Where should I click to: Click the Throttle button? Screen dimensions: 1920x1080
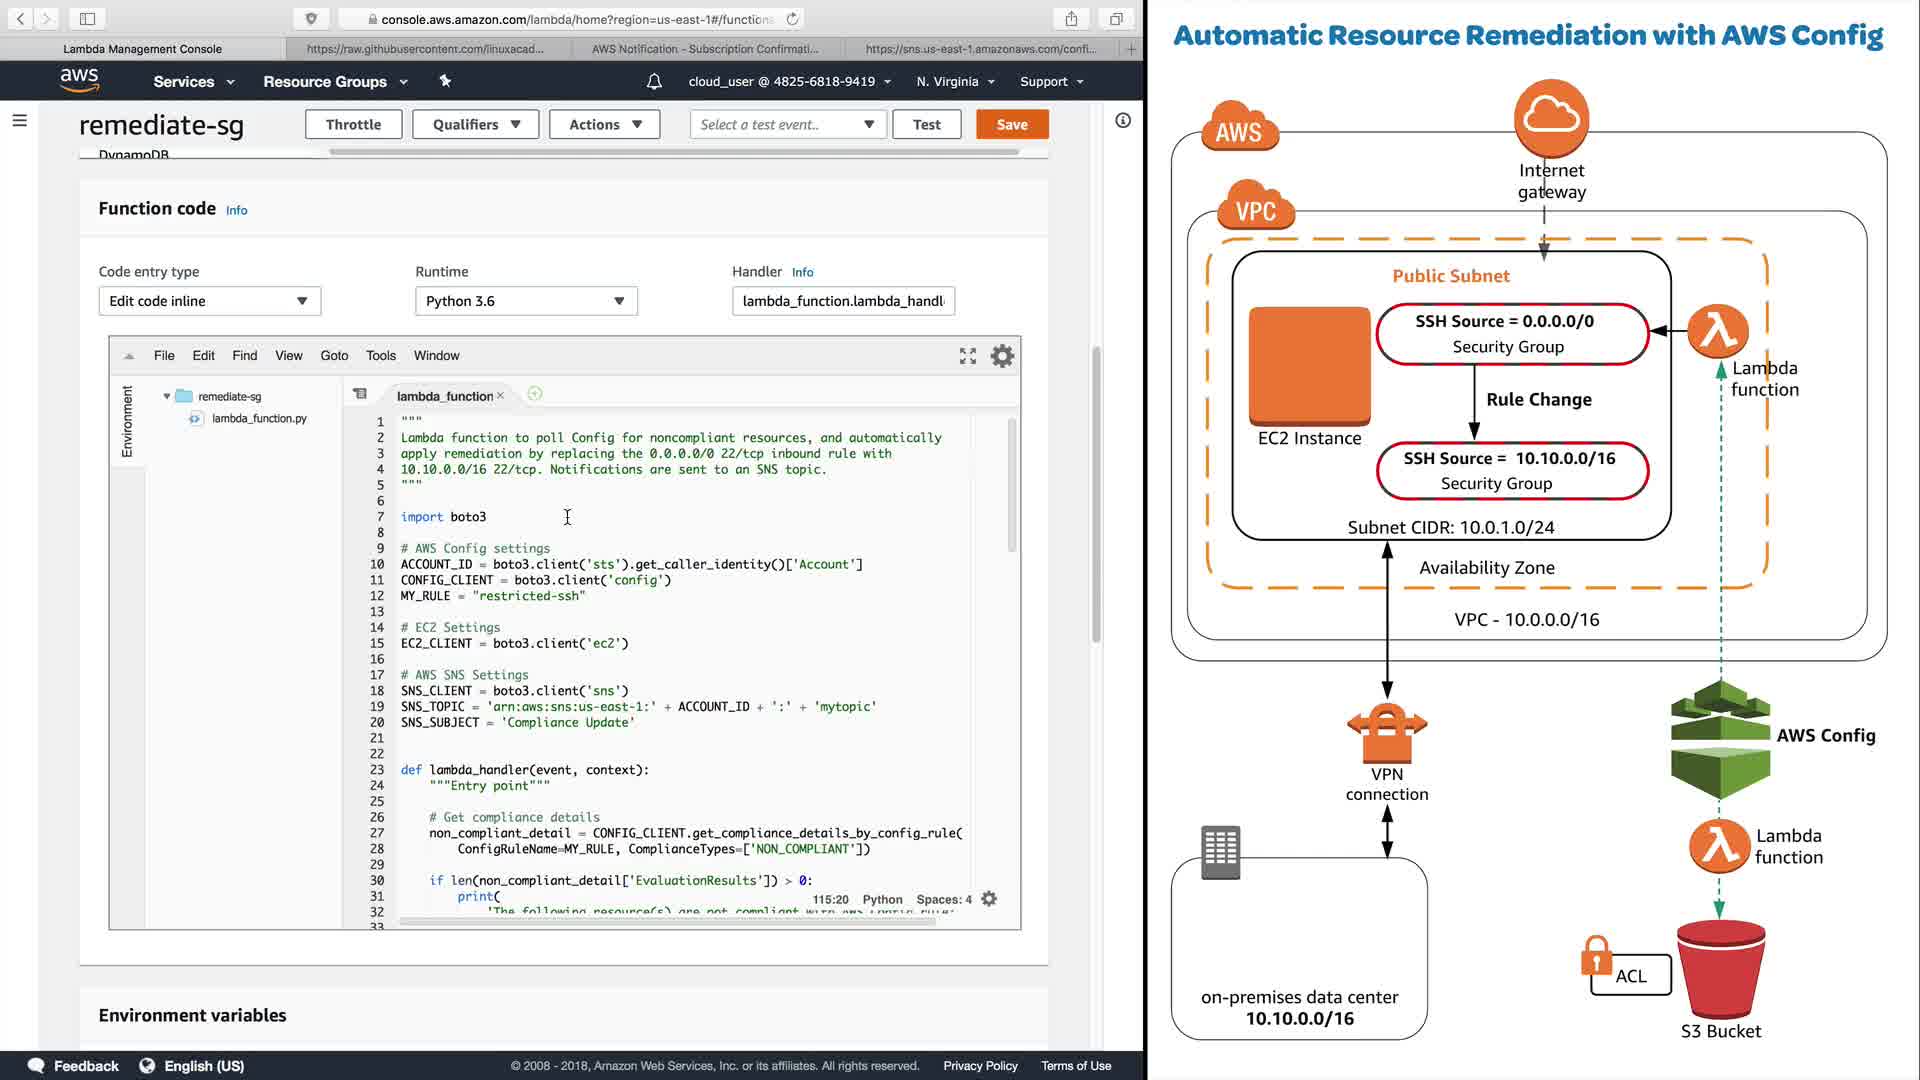pos(353,125)
